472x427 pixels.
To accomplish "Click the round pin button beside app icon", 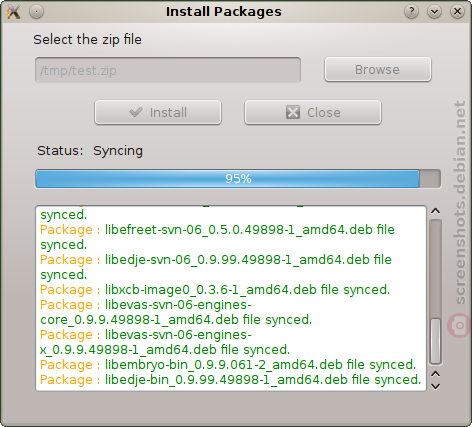I will [x=36, y=12].
